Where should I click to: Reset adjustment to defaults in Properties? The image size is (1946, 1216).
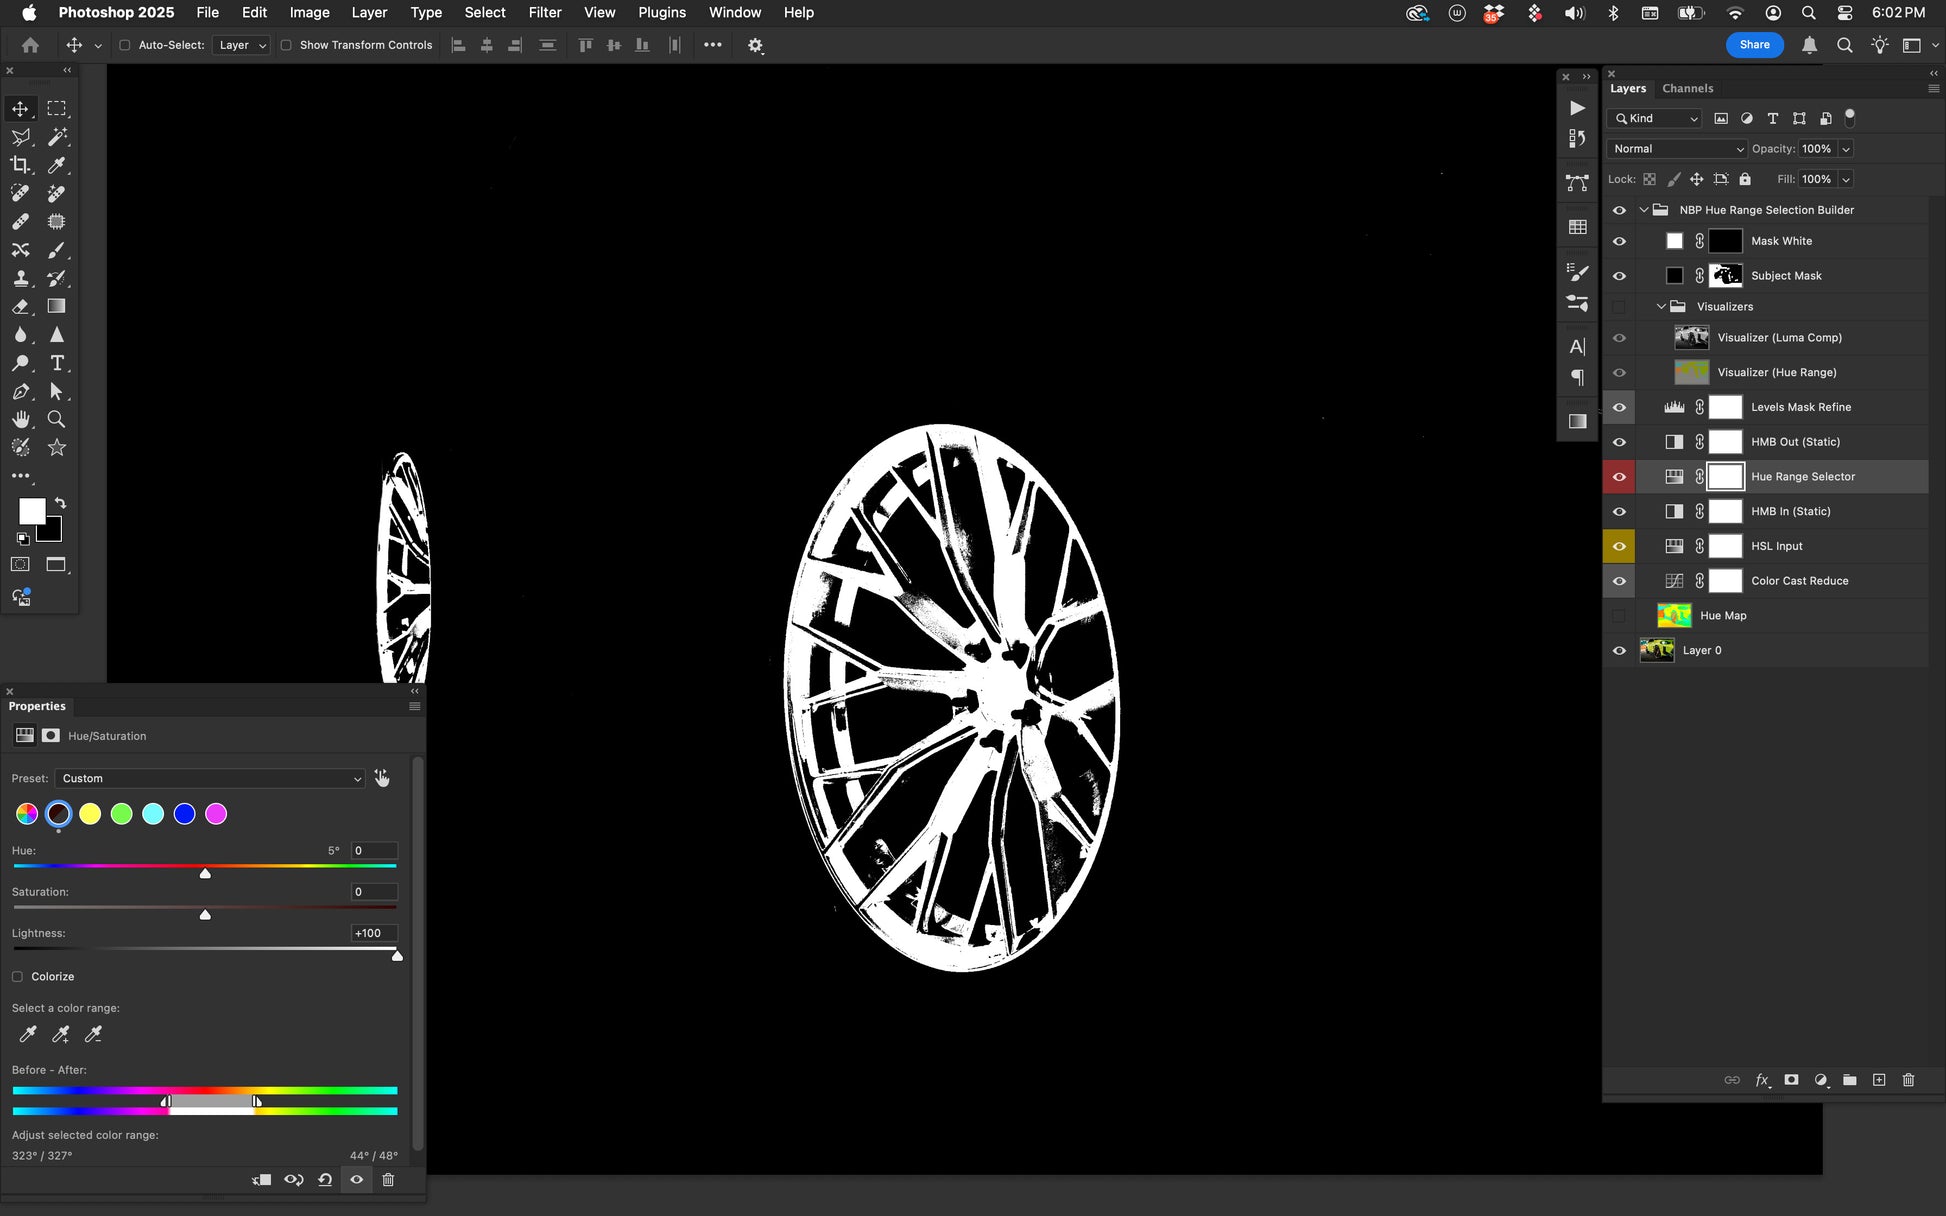tap(325, 1180)
